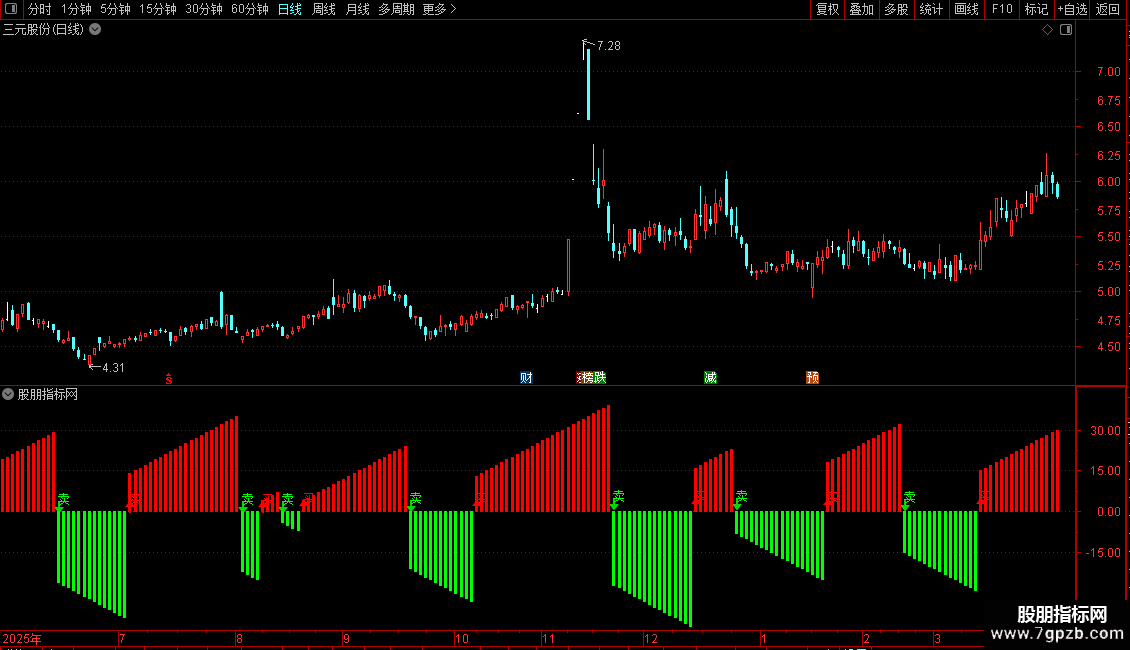Select the 分时 intraday tab
This screenshot has width=1130, height=650.
[40, 9]
